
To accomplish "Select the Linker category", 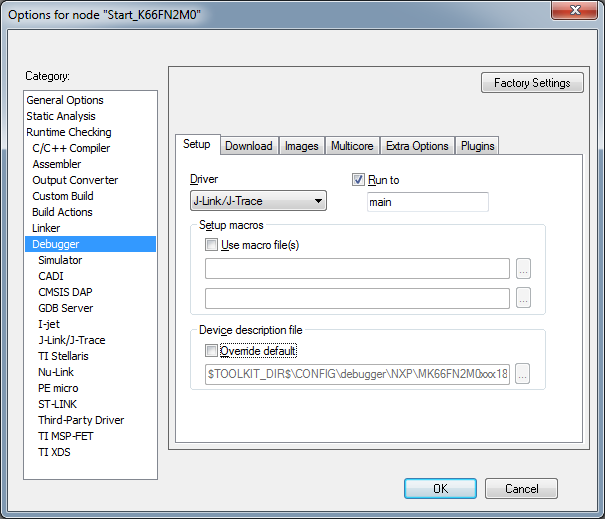I will click(46, 228).
